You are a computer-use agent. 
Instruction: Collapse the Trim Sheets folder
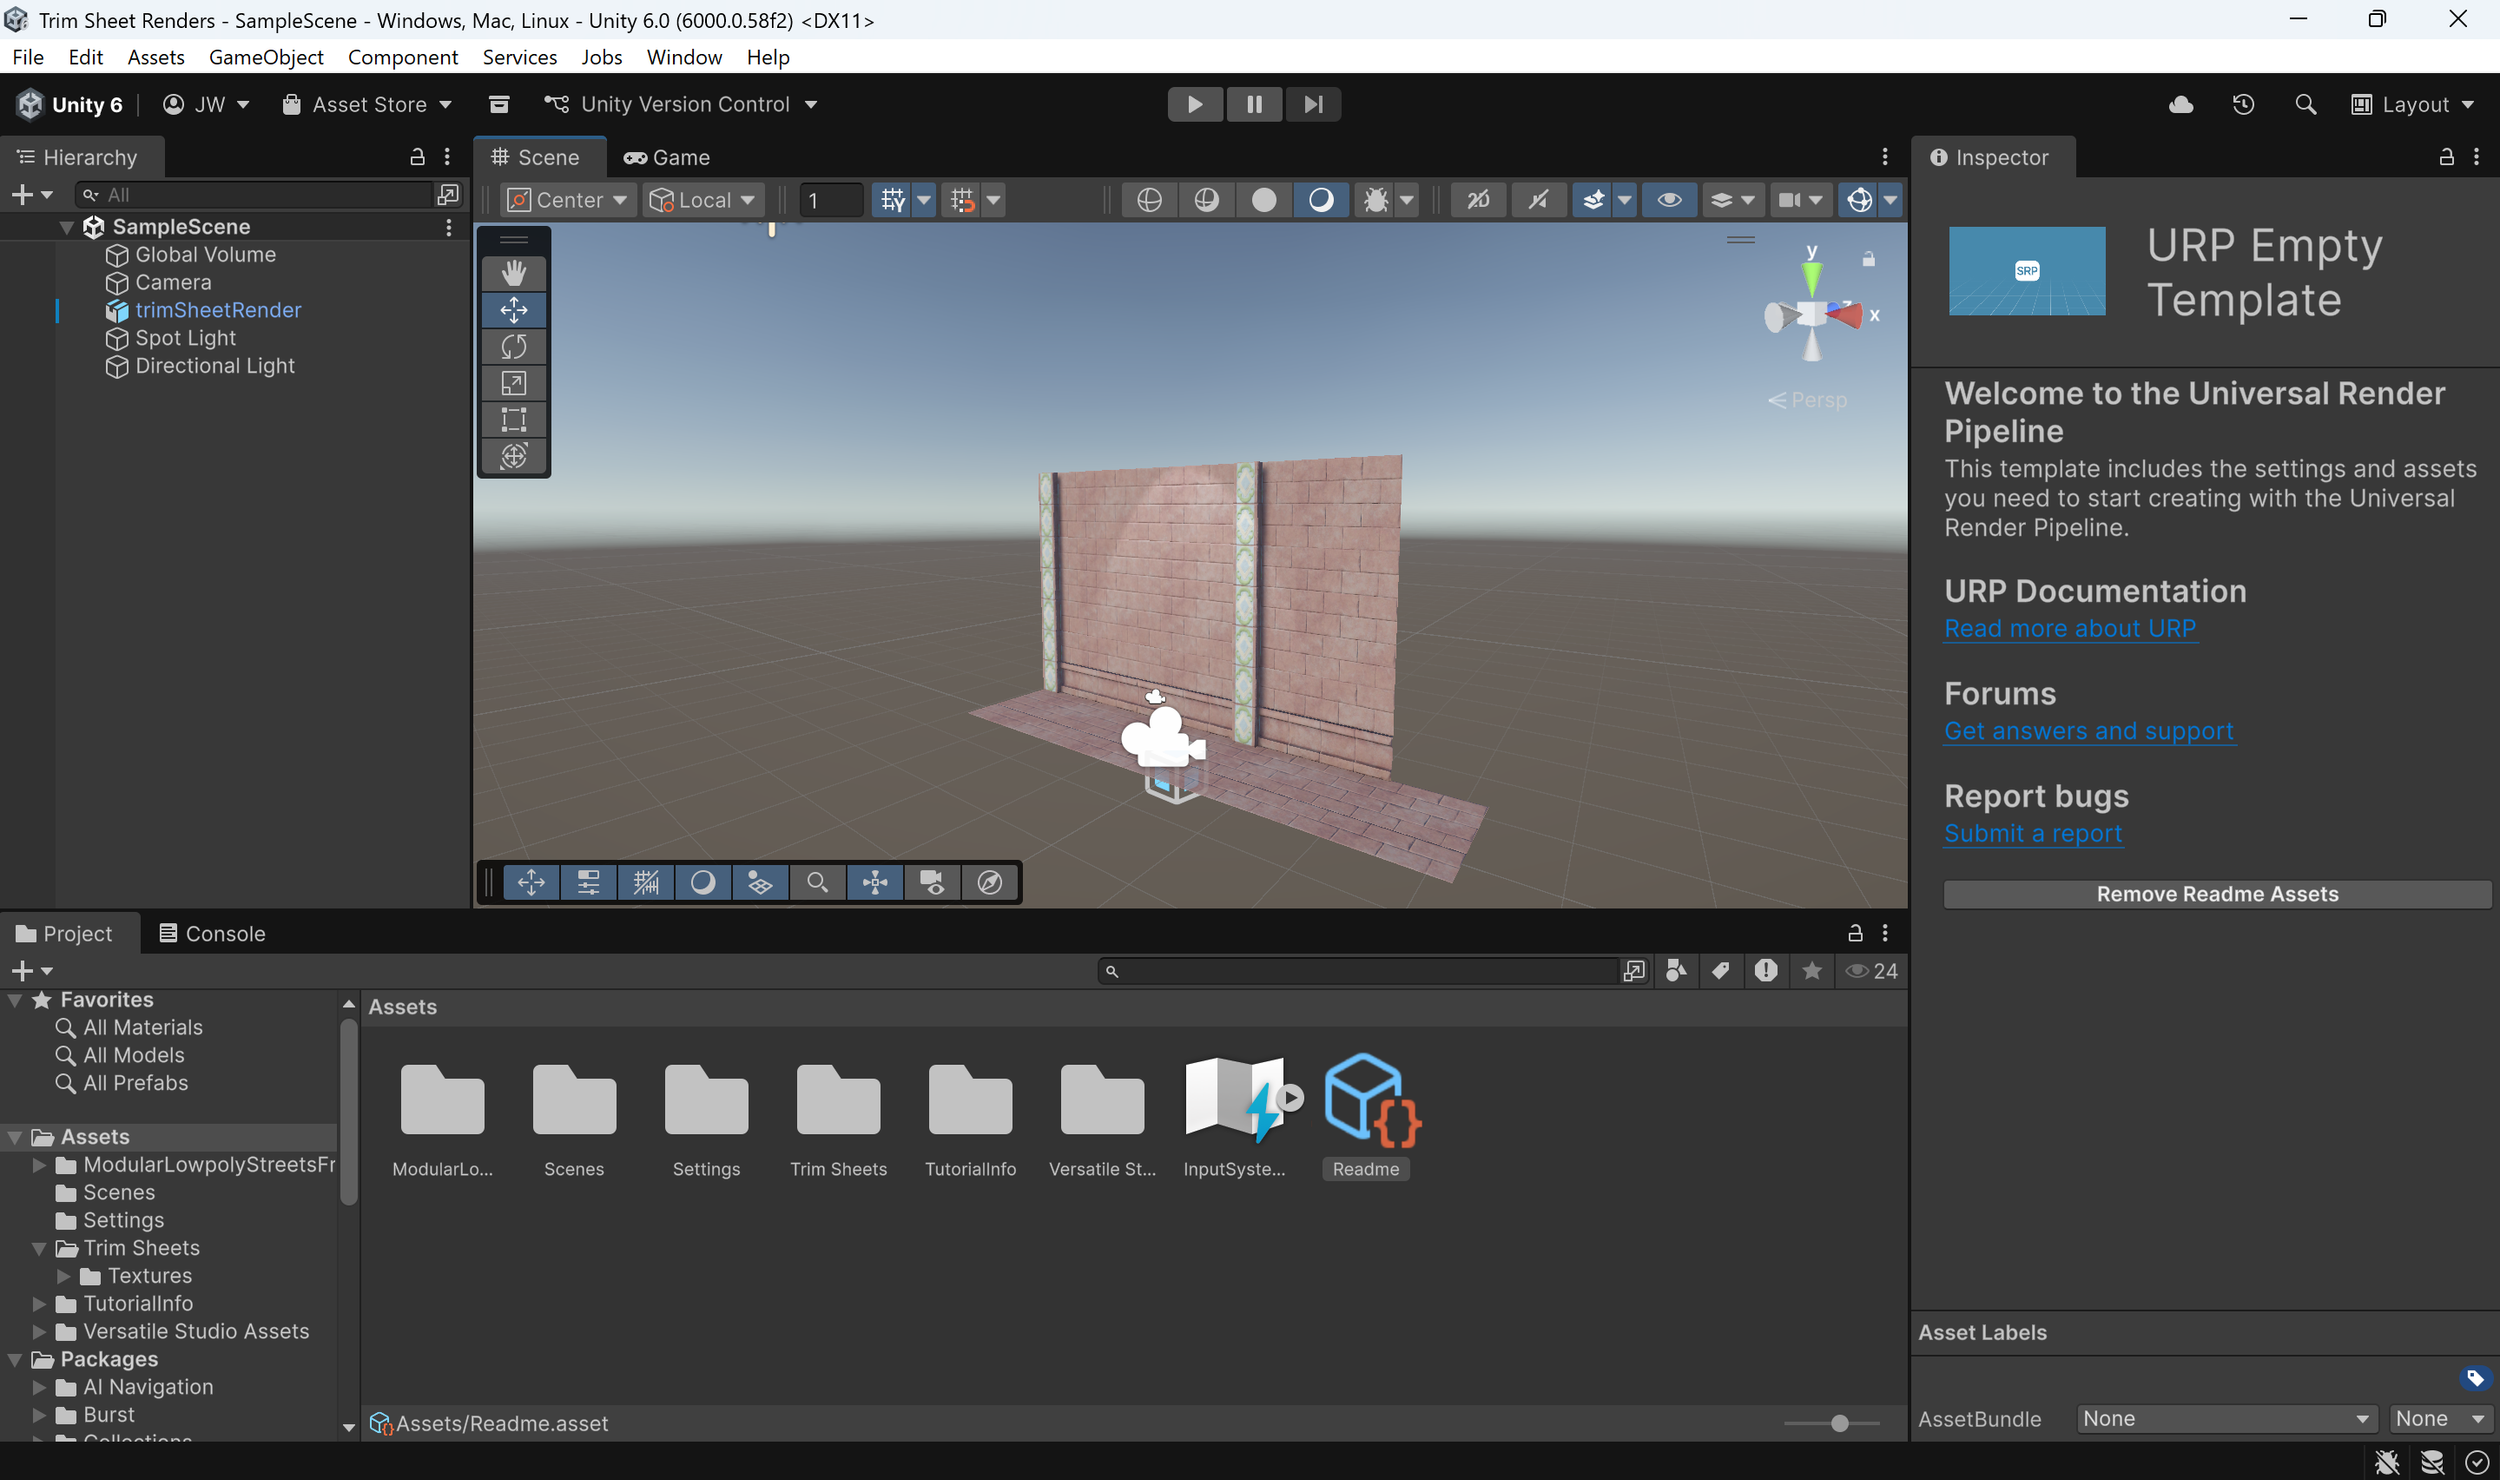coord(39,1248)
